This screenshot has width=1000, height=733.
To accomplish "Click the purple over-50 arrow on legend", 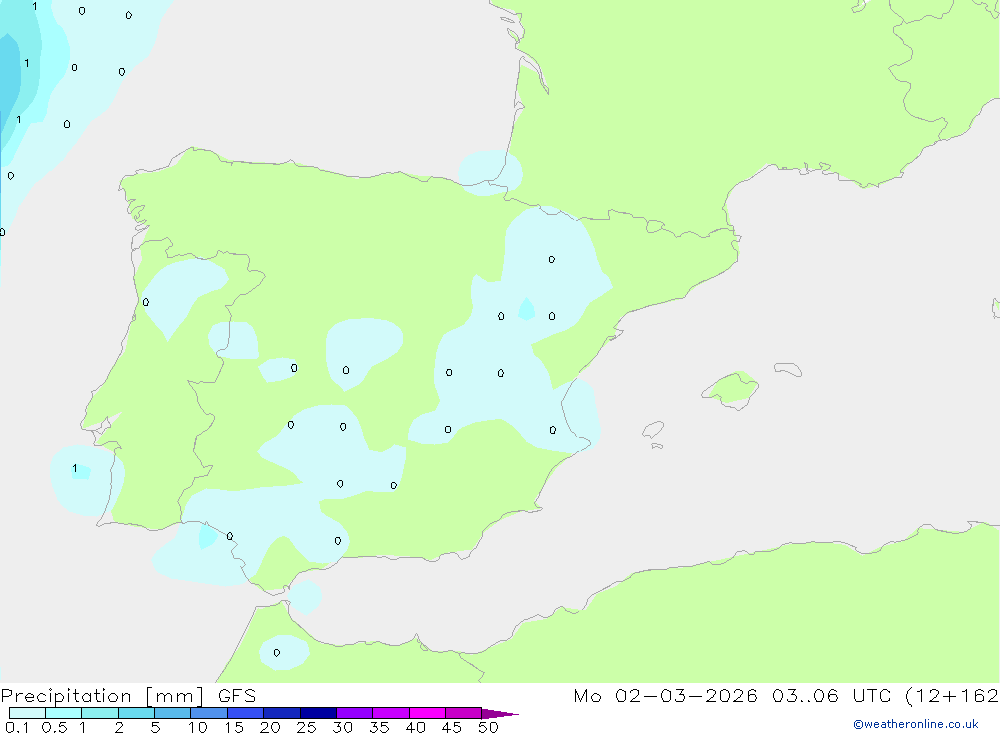I will point(499,714).
